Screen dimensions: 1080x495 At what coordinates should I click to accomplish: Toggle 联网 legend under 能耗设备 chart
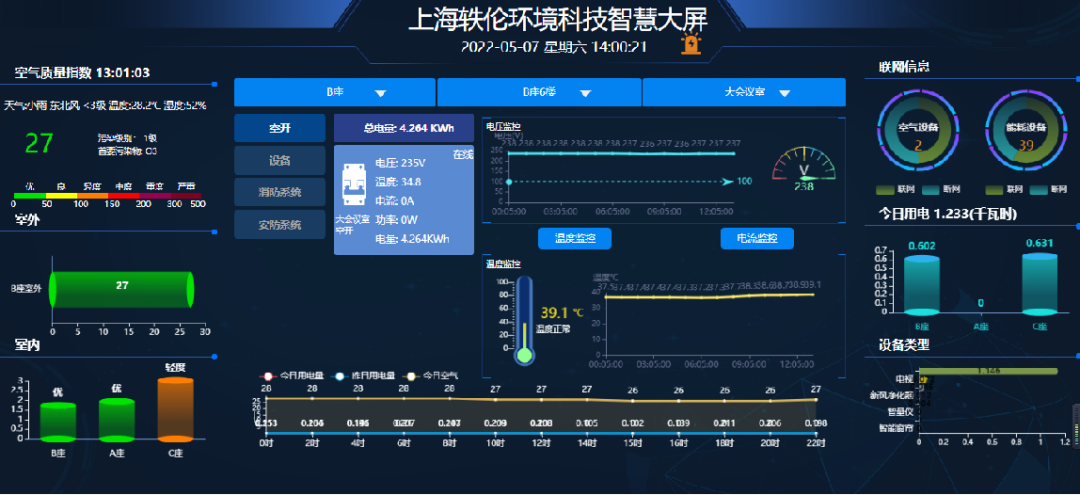[x=1003, y=189]
